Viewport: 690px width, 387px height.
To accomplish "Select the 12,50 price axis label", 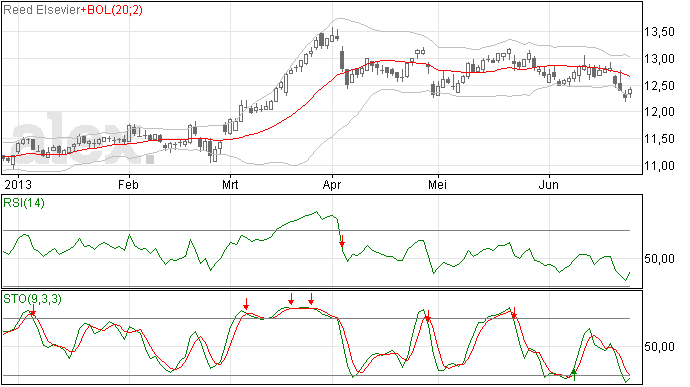I will (x=659, y=86).
